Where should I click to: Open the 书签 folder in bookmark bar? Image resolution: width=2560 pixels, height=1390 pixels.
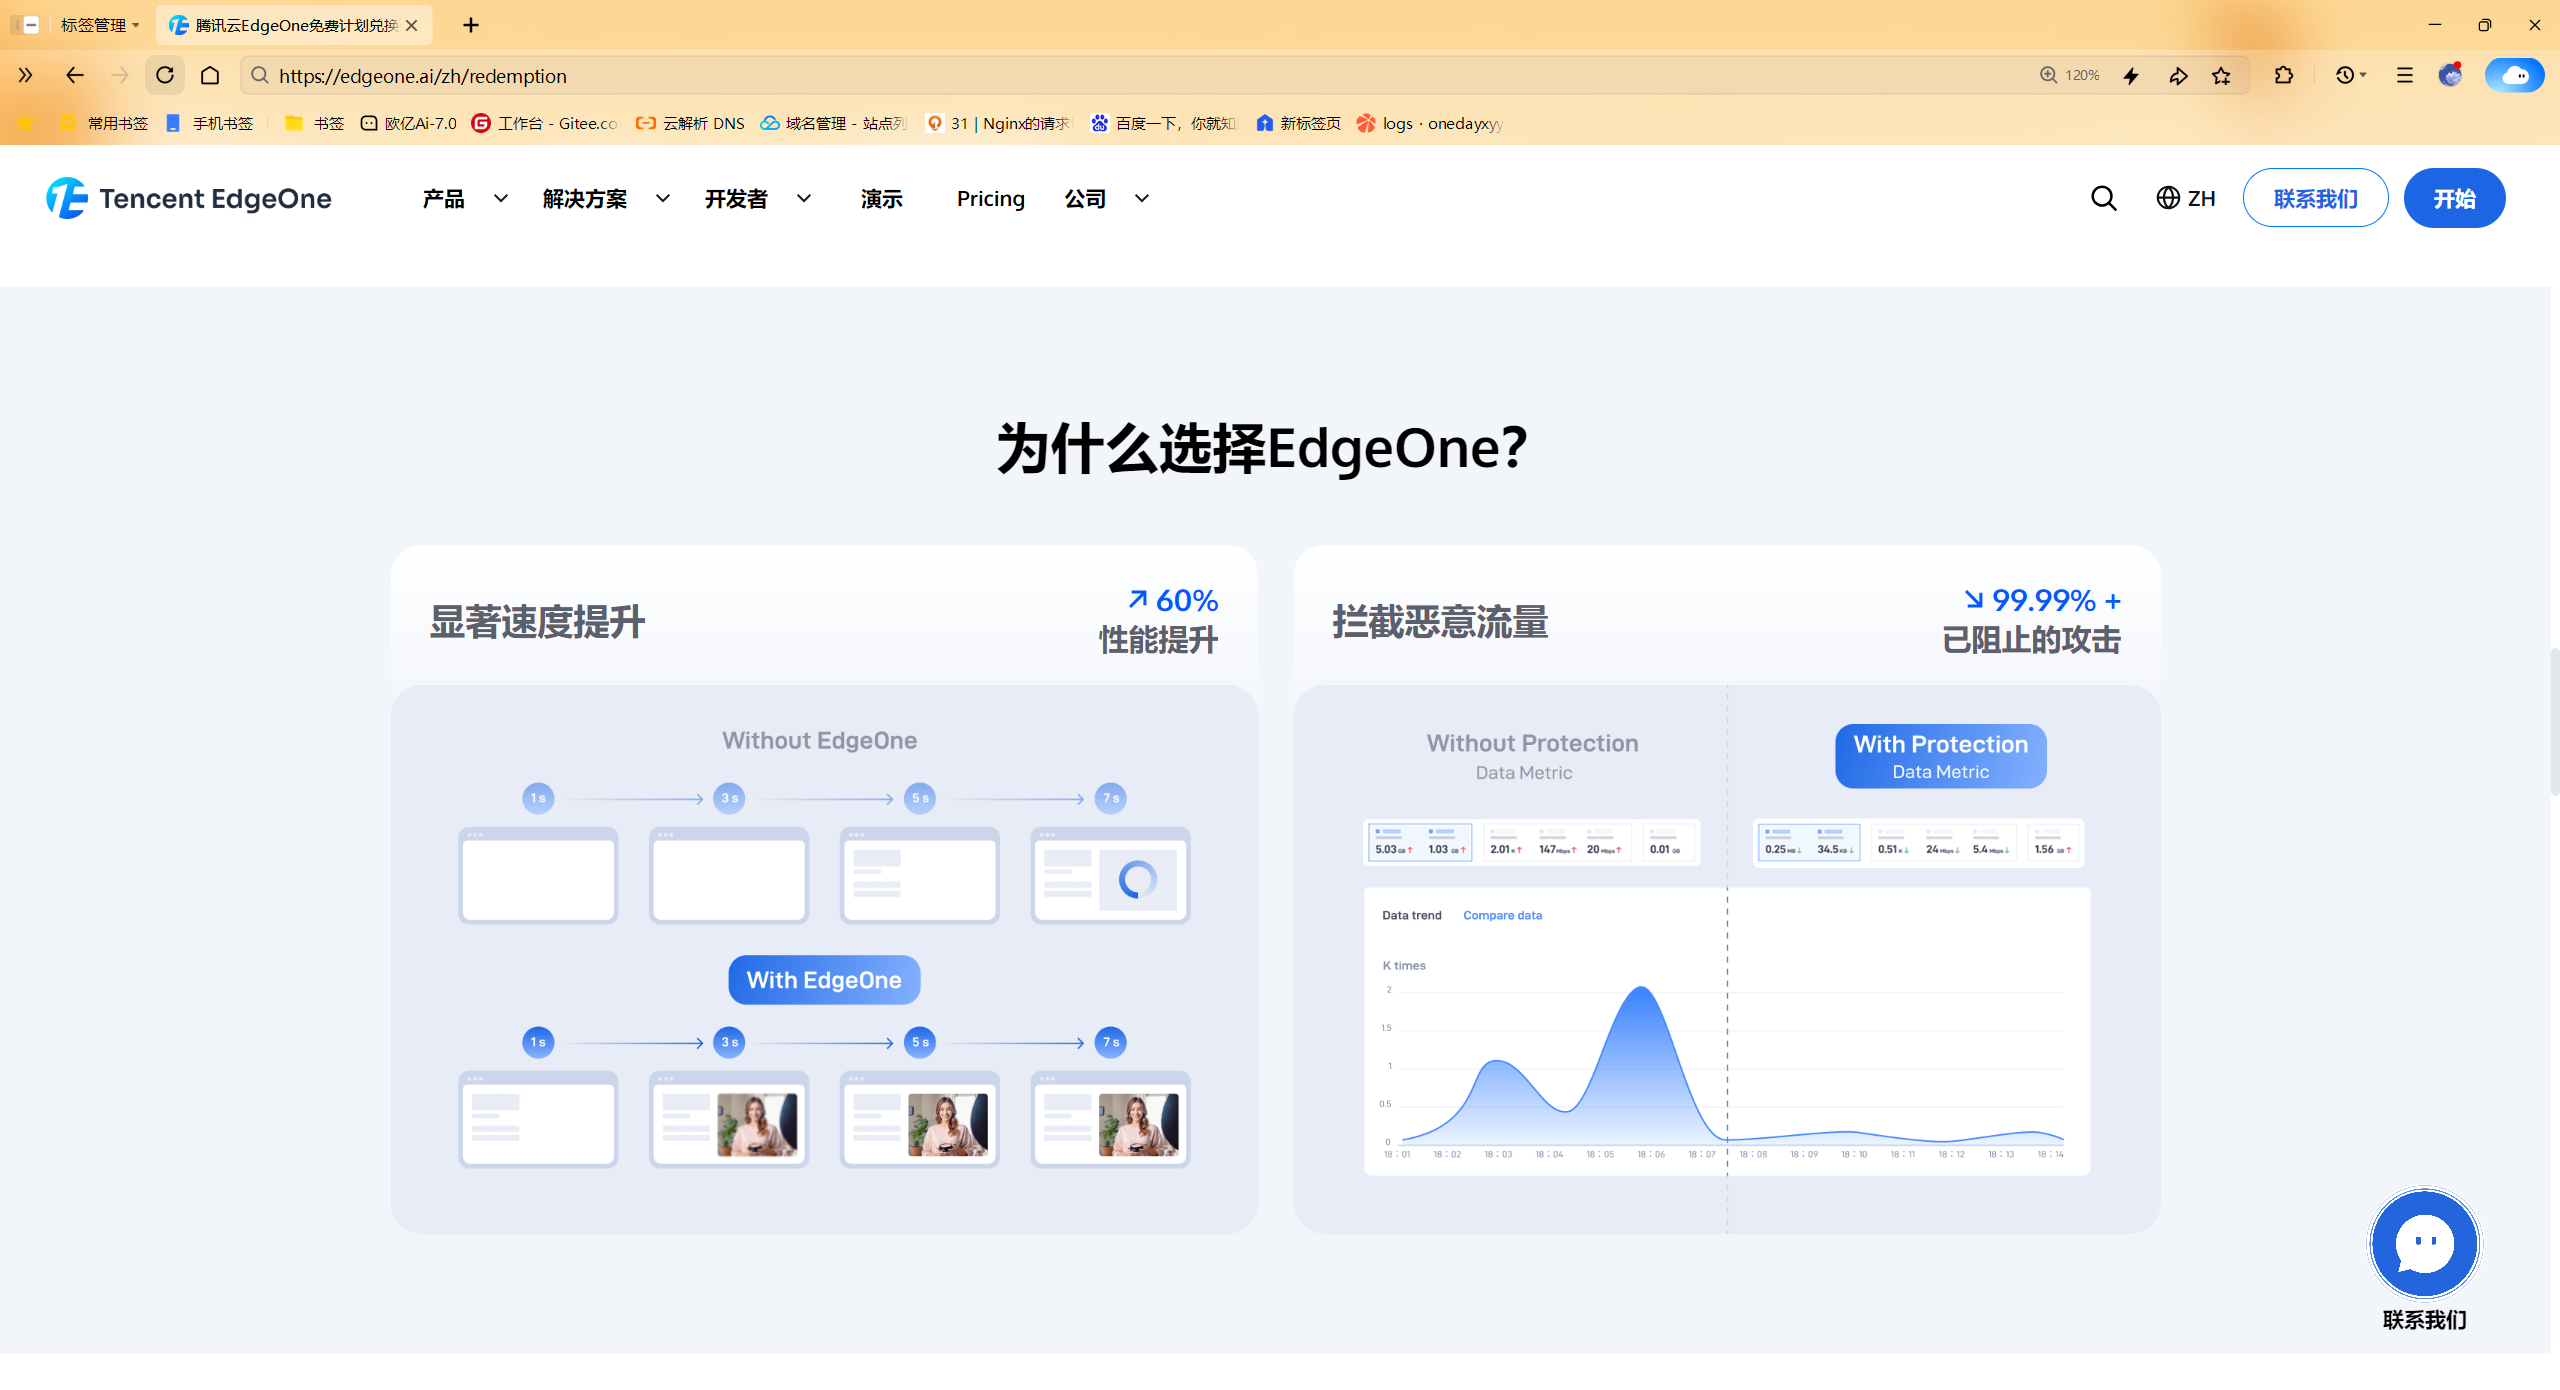(x=314, y=123)
